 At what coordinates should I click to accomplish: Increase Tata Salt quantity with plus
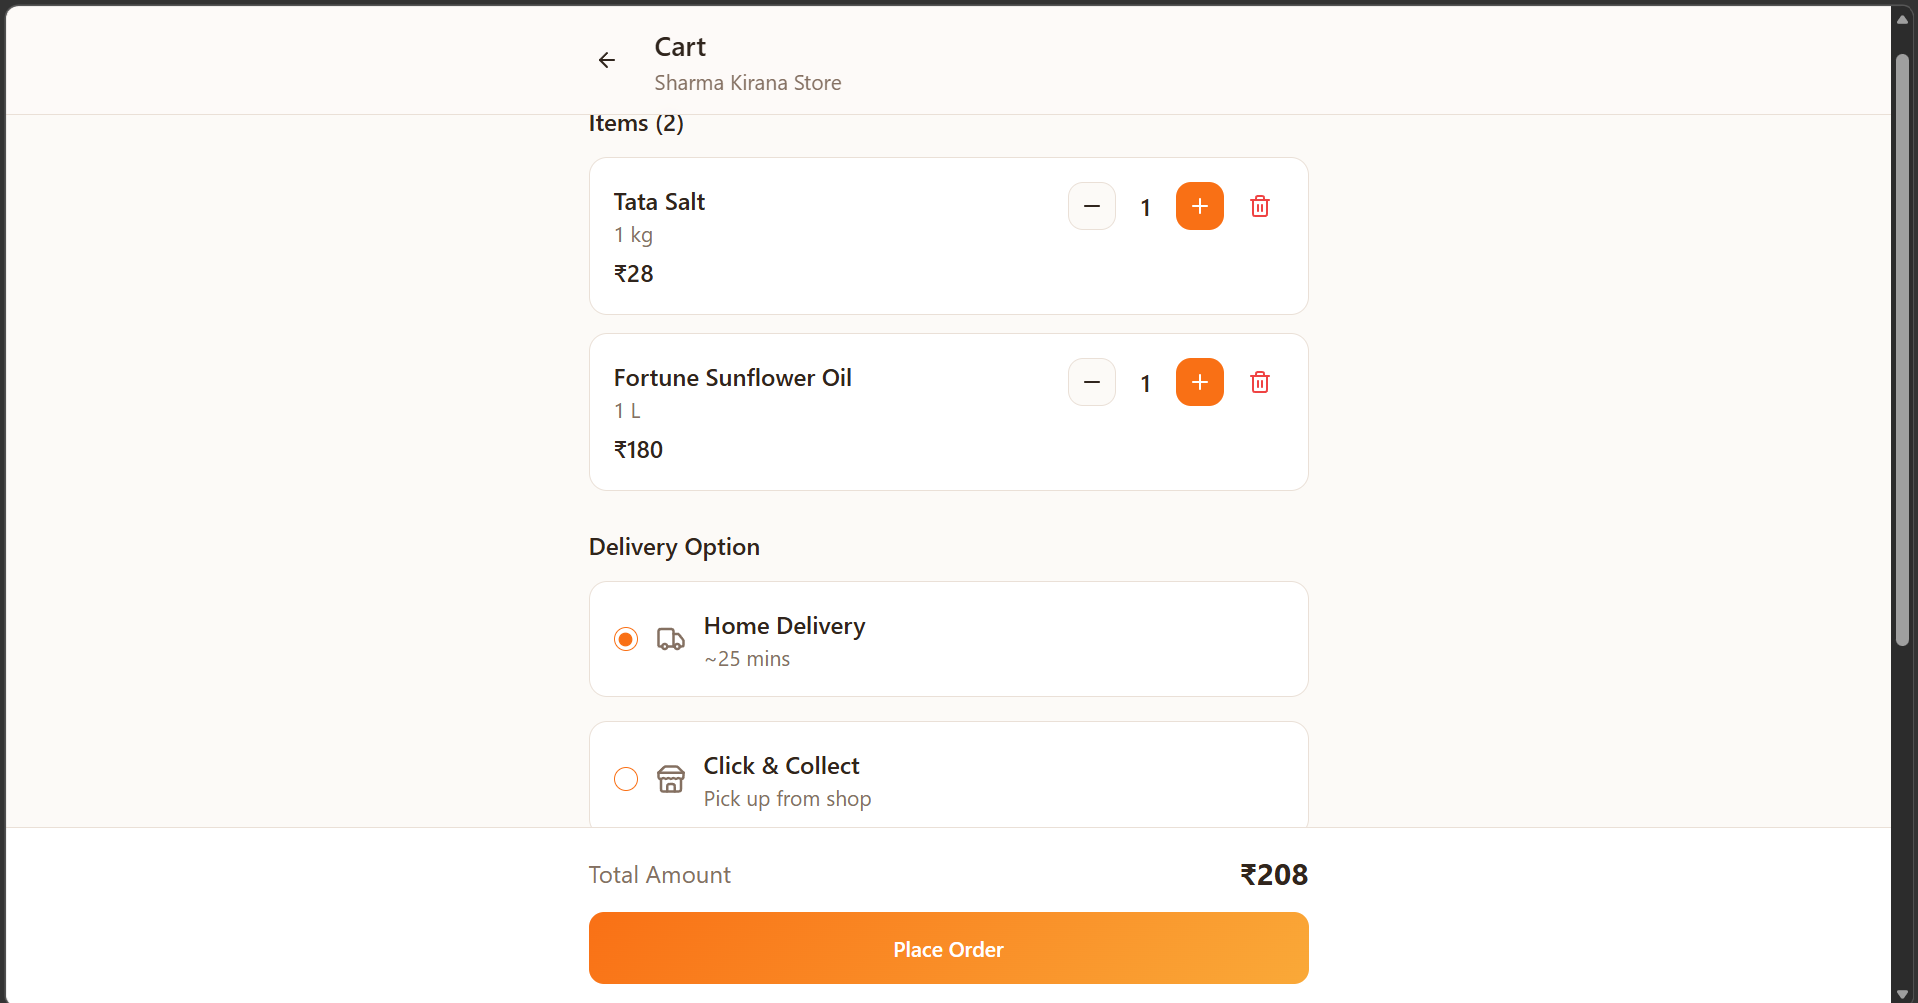pyautogui.click(x=1199, y=206)
